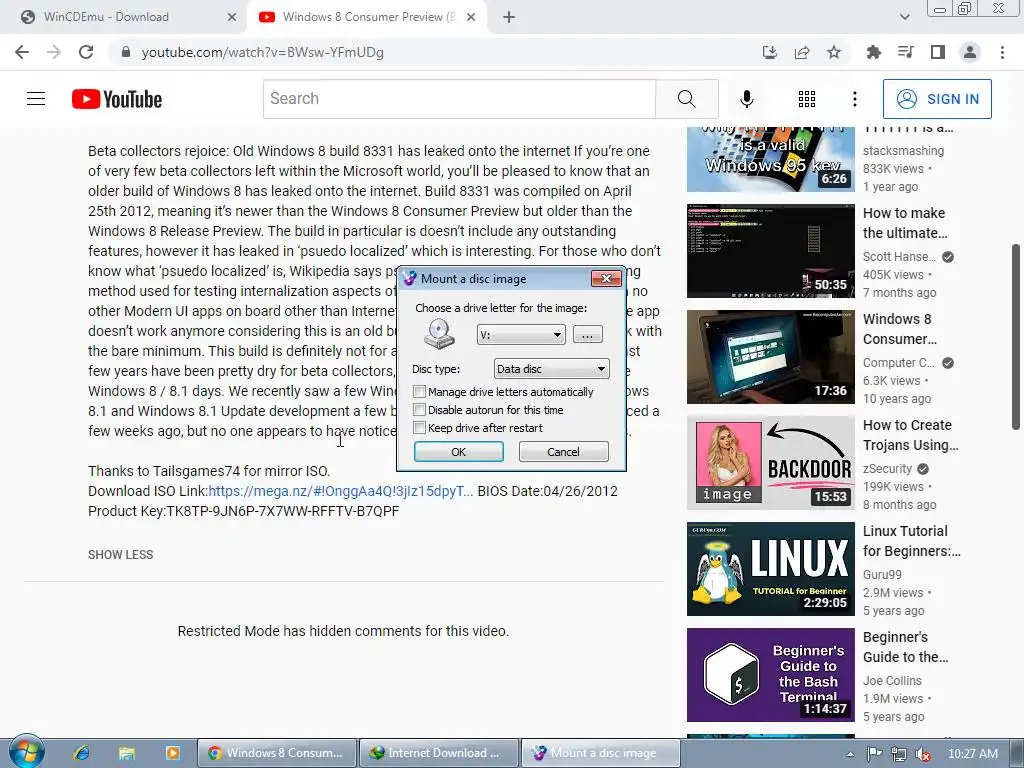Open the Chrome extensions puzzle icon
This screenshot has height=768, width=1024.
tap(873, 52)
